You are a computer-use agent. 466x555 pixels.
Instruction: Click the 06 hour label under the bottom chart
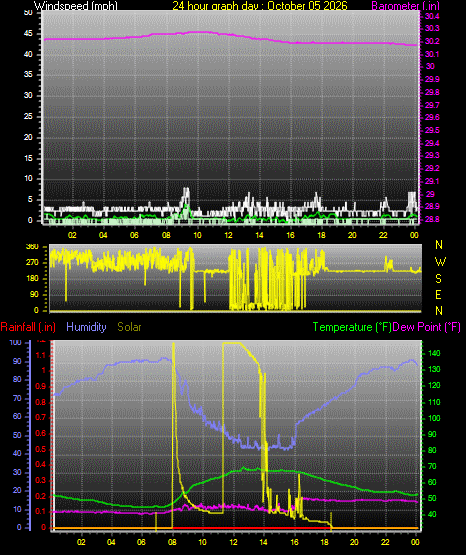[141, 542]
